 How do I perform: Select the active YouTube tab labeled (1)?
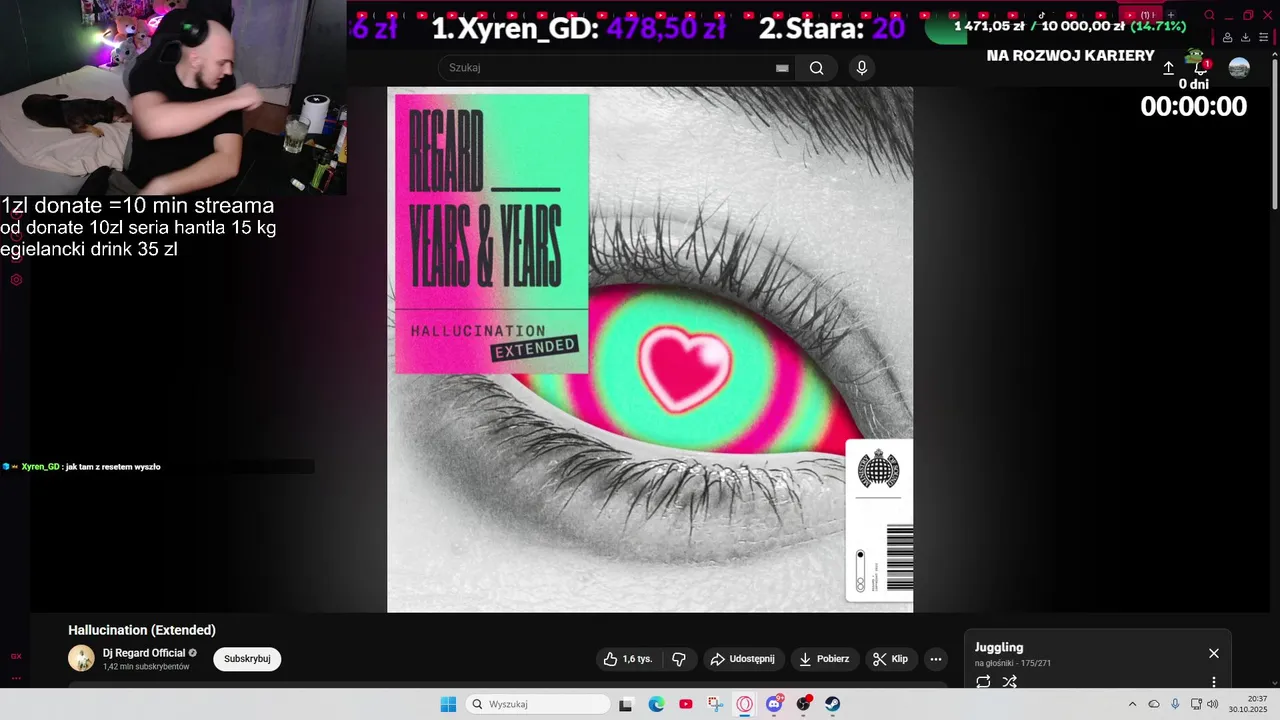[1141, 15]
